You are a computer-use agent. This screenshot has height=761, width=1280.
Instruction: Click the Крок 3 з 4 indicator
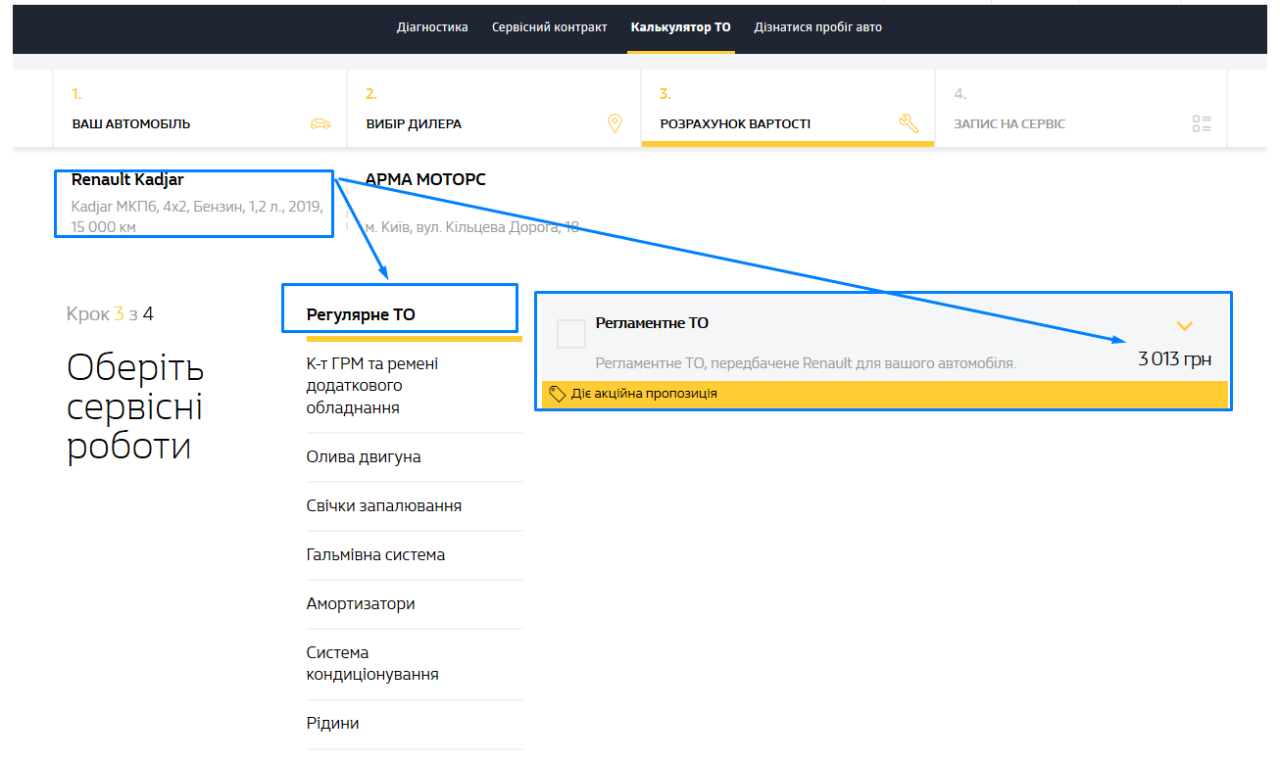pyautogui.click(x=110, y=314)
